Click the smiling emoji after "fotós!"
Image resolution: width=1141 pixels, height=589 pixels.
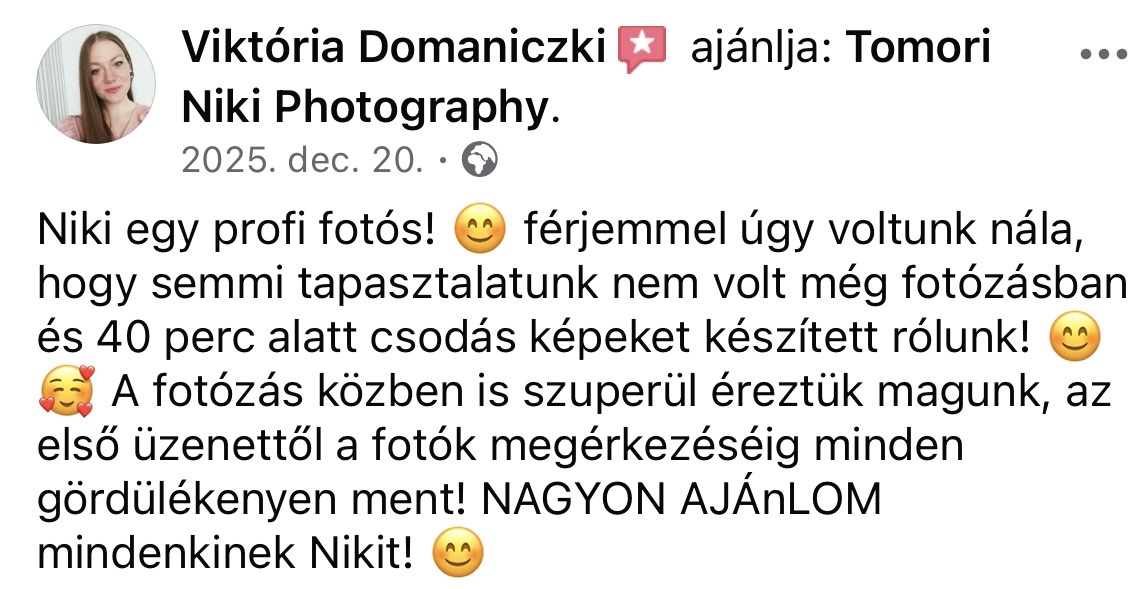479,229
